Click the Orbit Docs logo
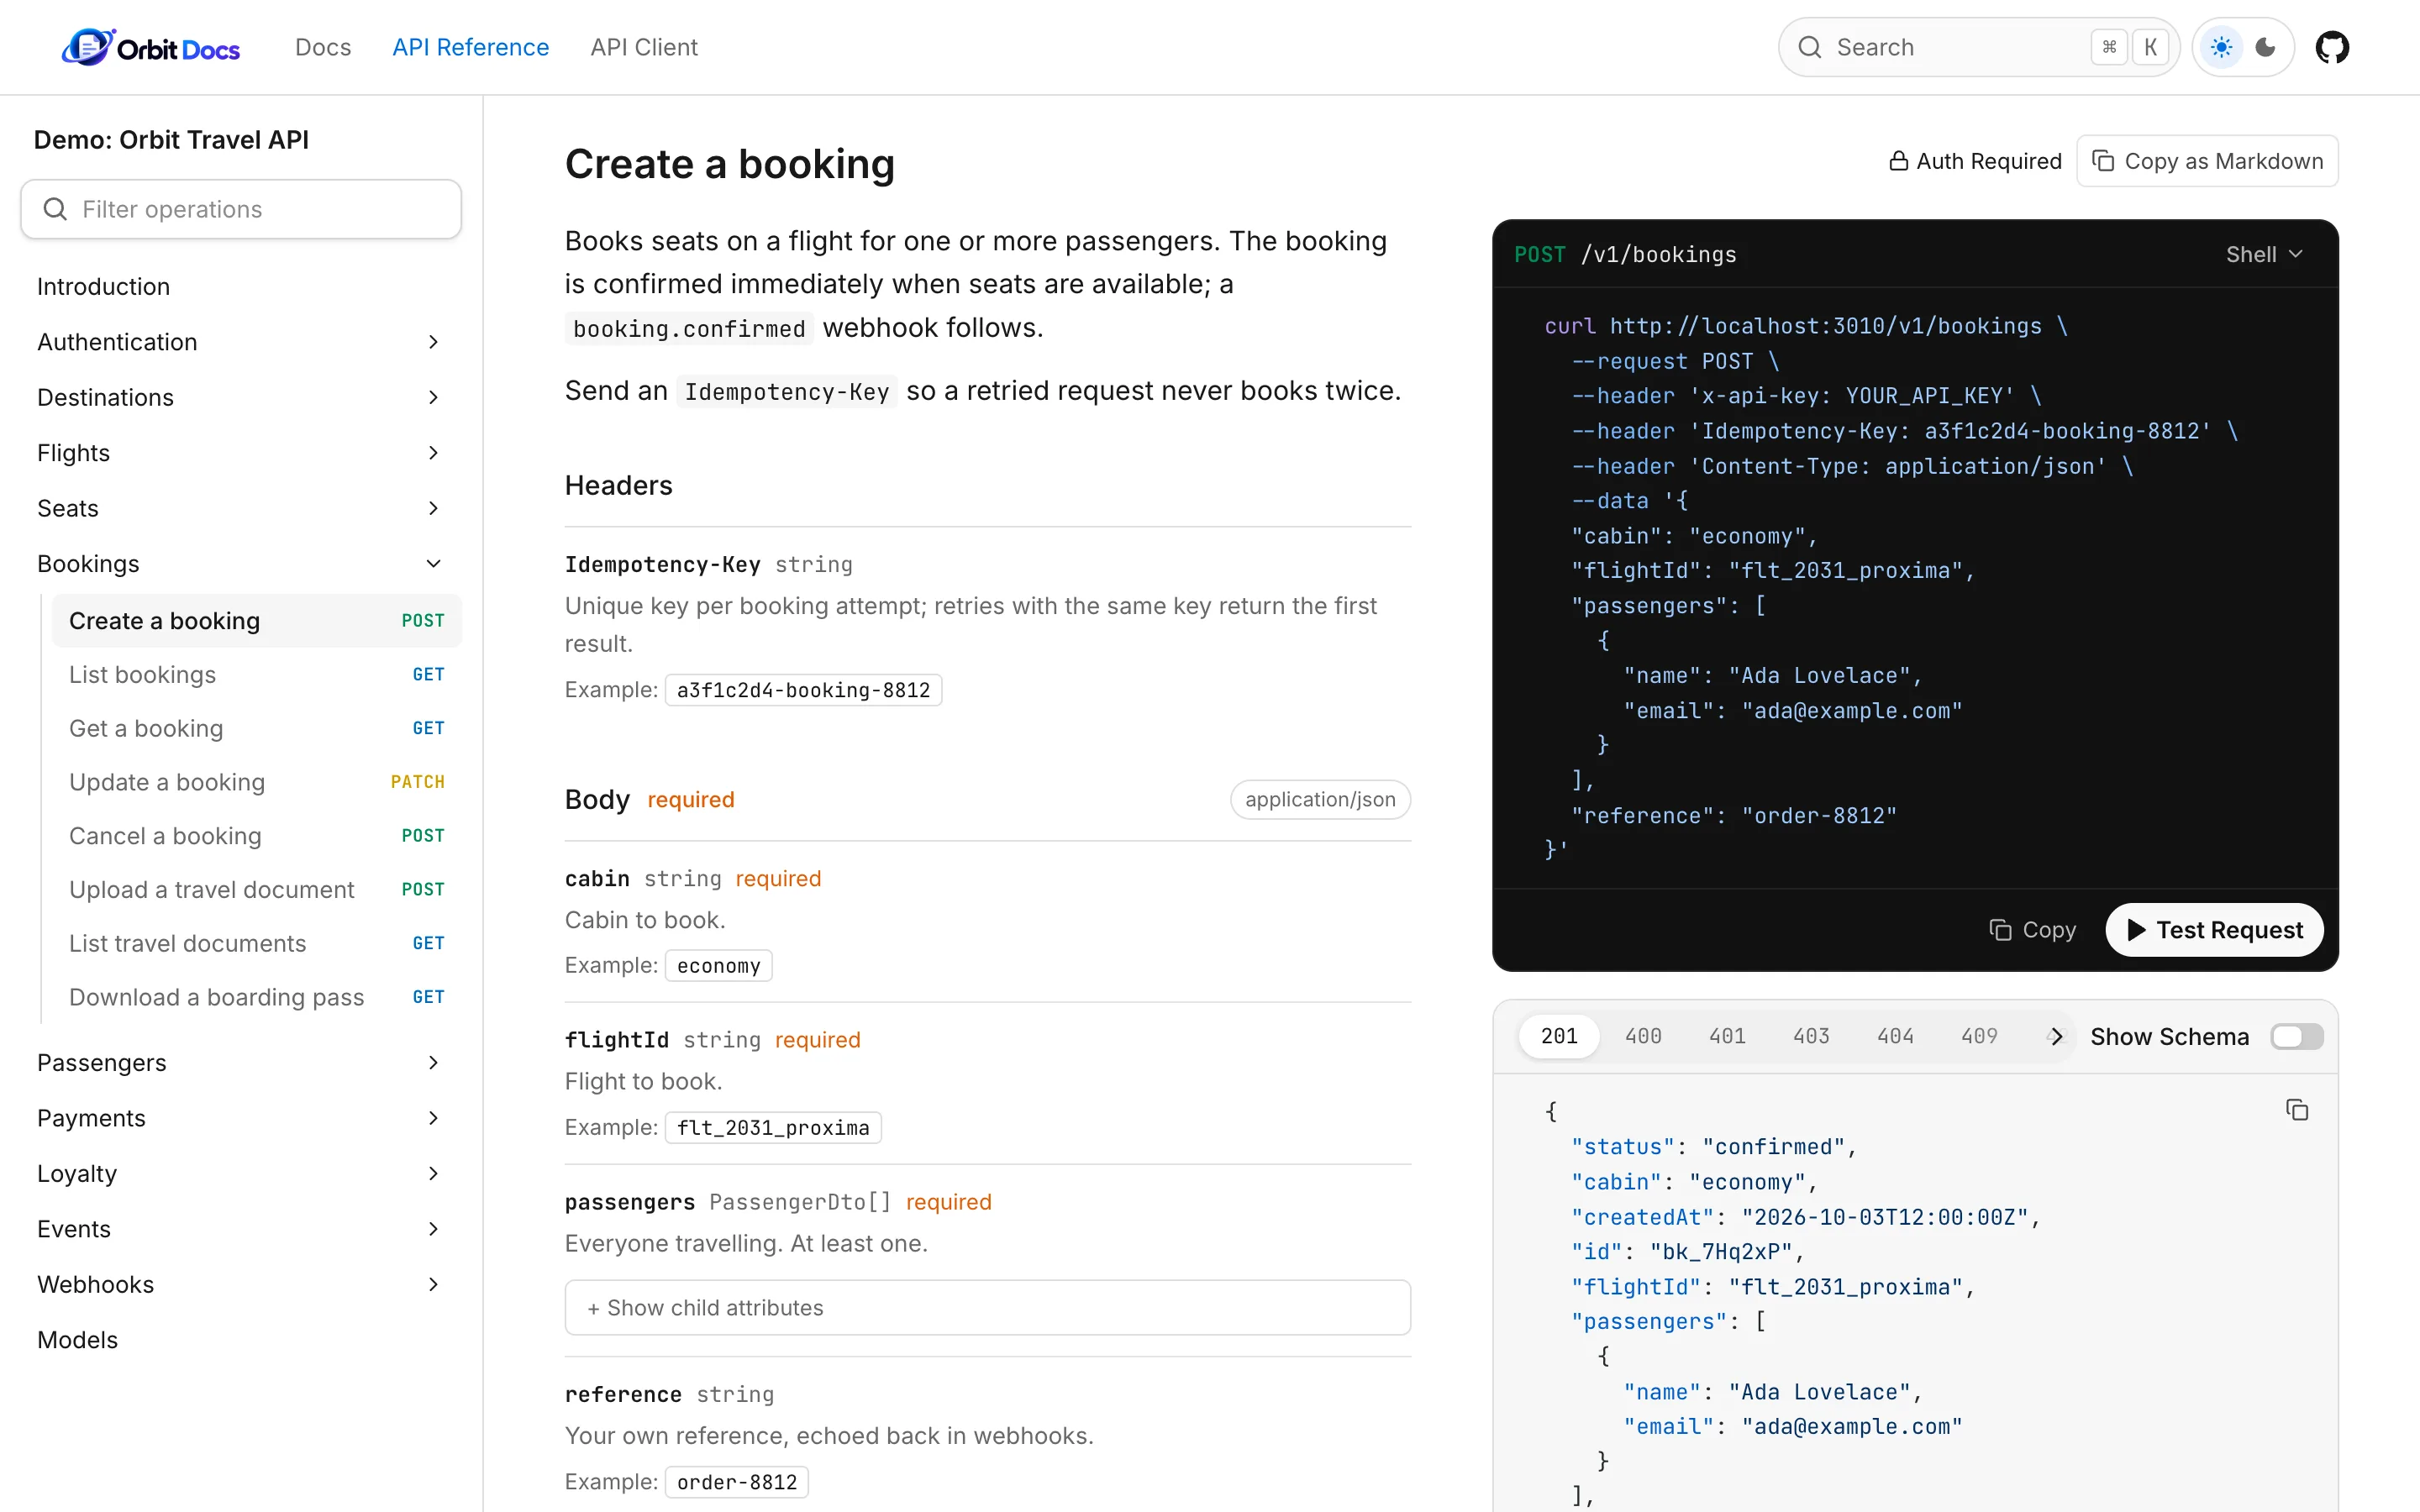The image size is (2420, 1512). tap(151, 47)
